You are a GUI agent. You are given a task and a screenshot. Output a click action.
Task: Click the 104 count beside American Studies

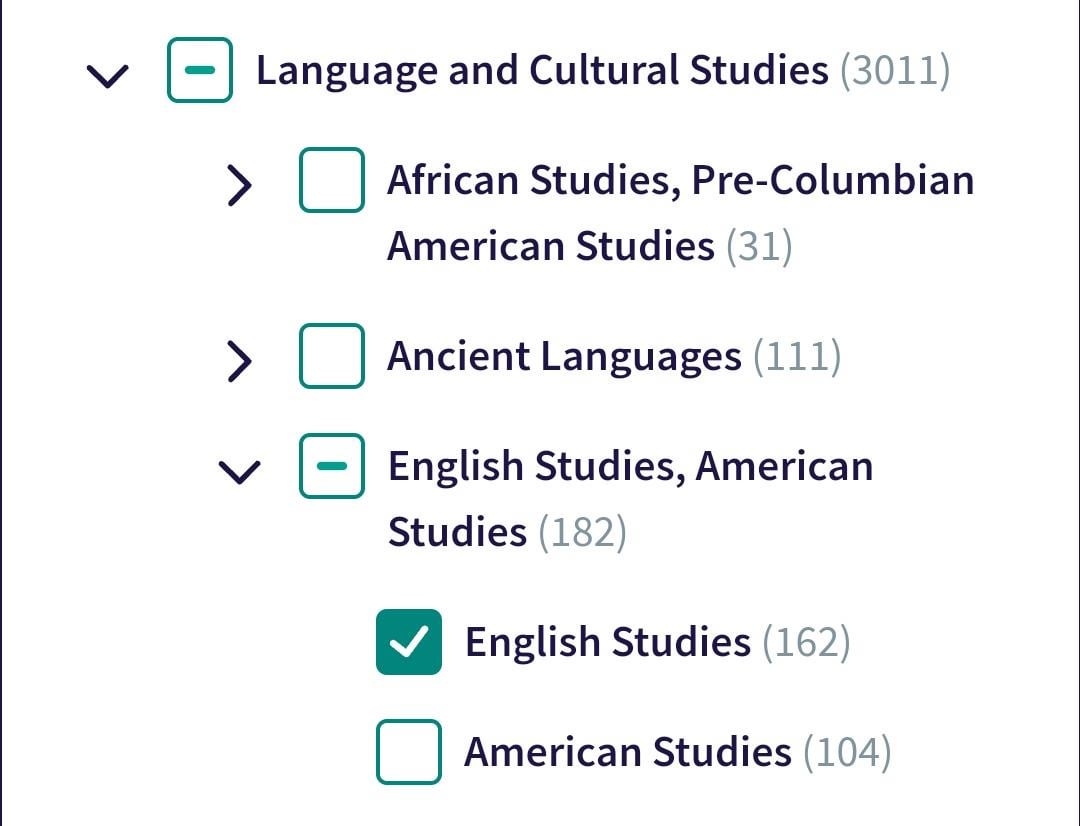point(847,752)
